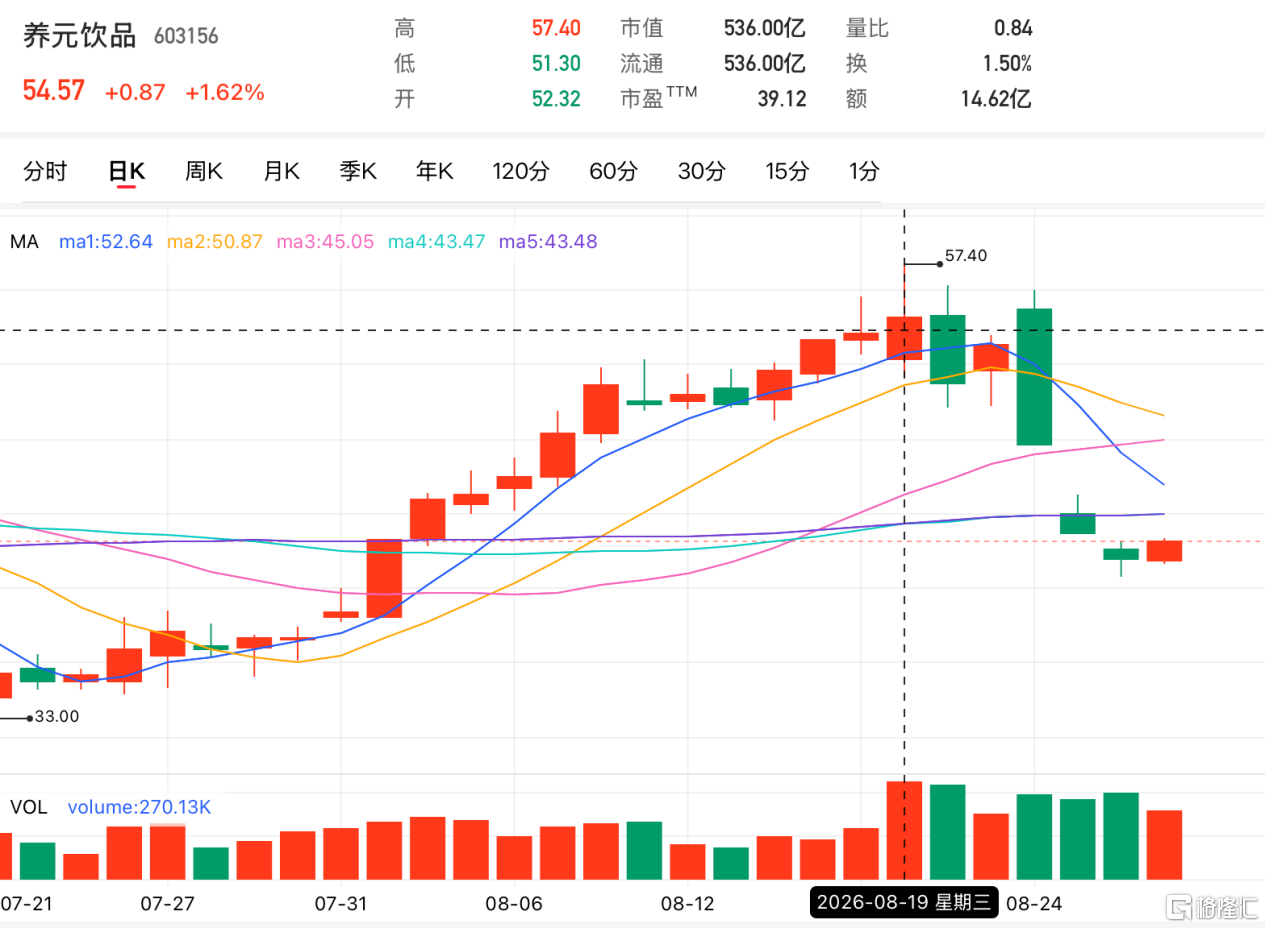The height and width of the screenshot is (928, 1265).
Task: Click the 33.00 low price marker
Action: [x=56, y=716]
